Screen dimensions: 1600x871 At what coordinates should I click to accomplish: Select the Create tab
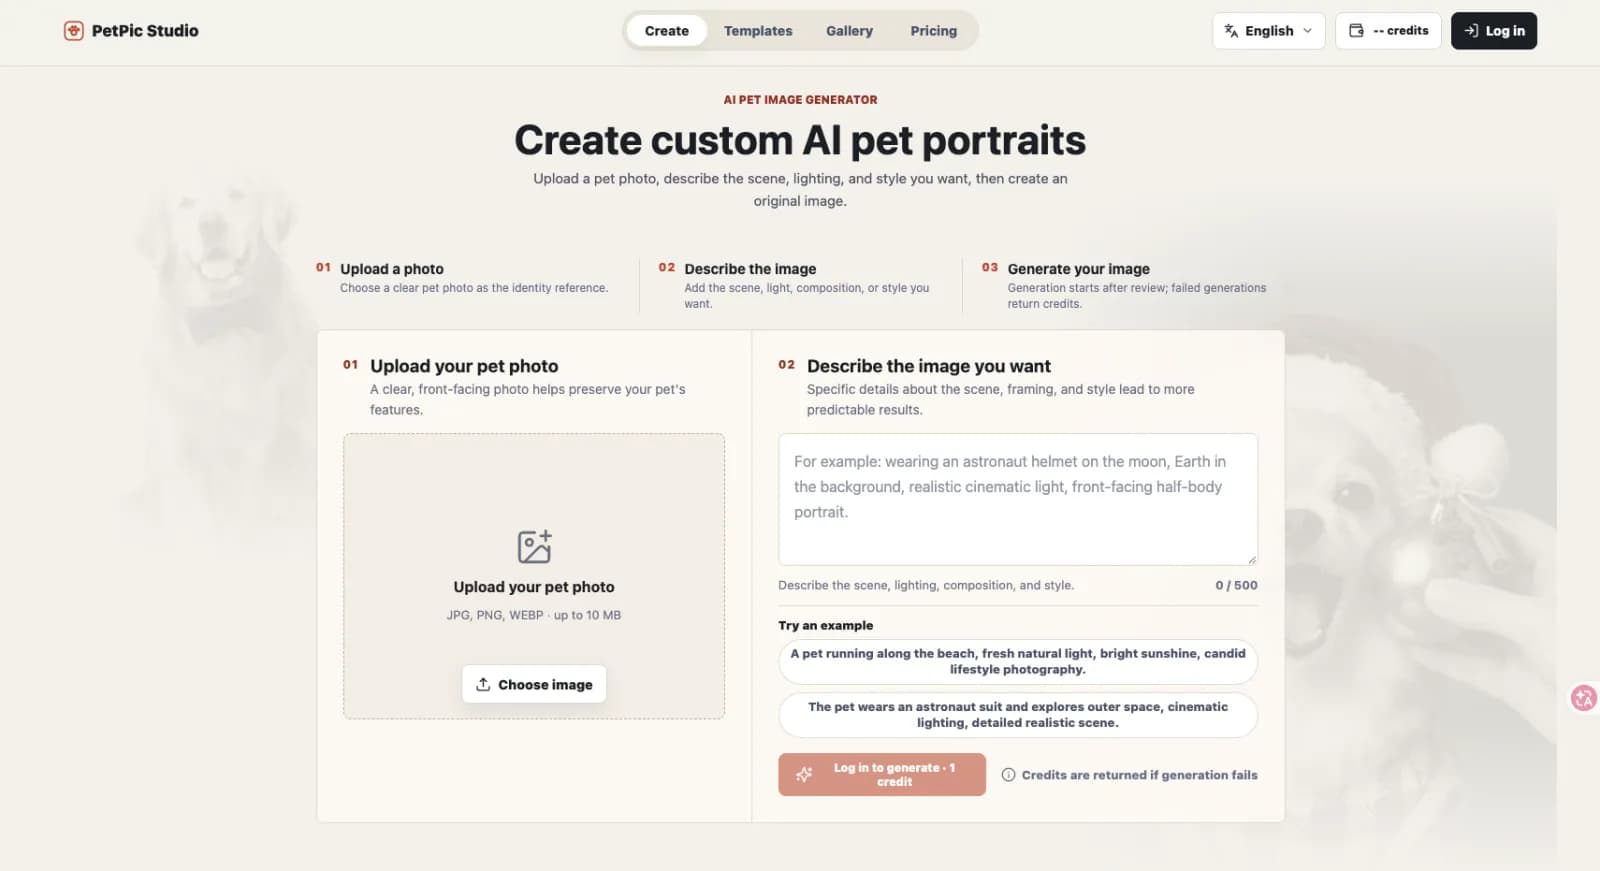click(x=666, y=31)
